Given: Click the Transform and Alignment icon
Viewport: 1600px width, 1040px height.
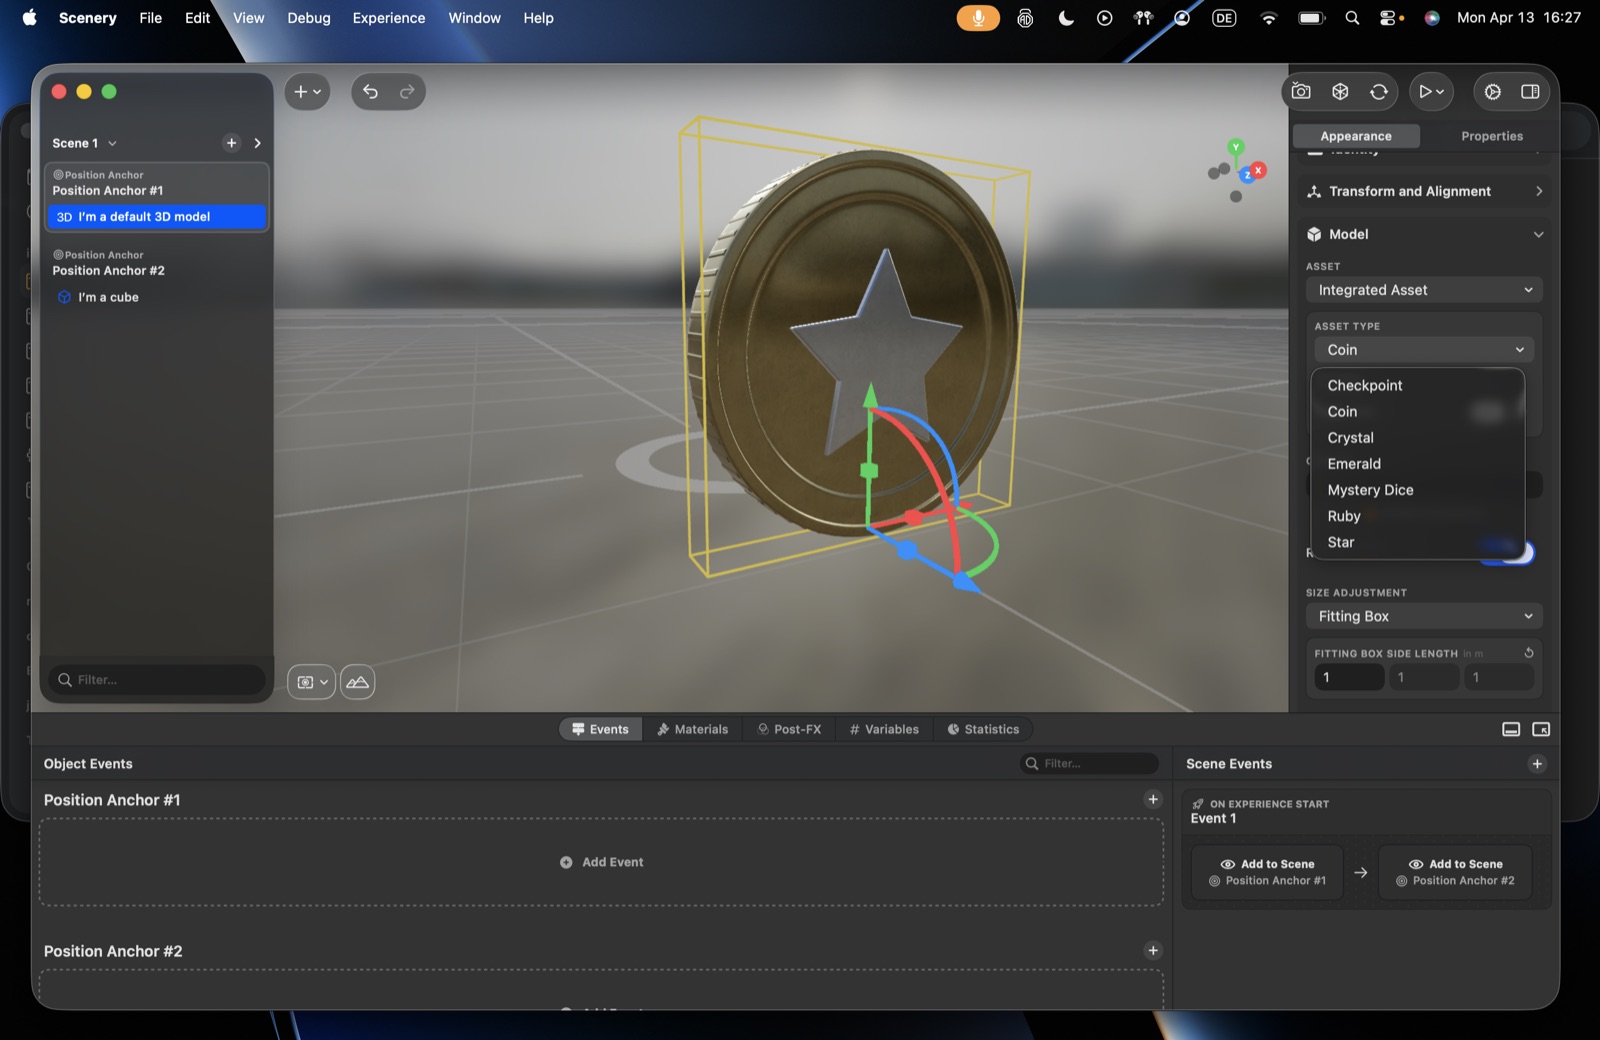Looking at the screenshot, I should pyautogui.click(x=1314, y=191).
